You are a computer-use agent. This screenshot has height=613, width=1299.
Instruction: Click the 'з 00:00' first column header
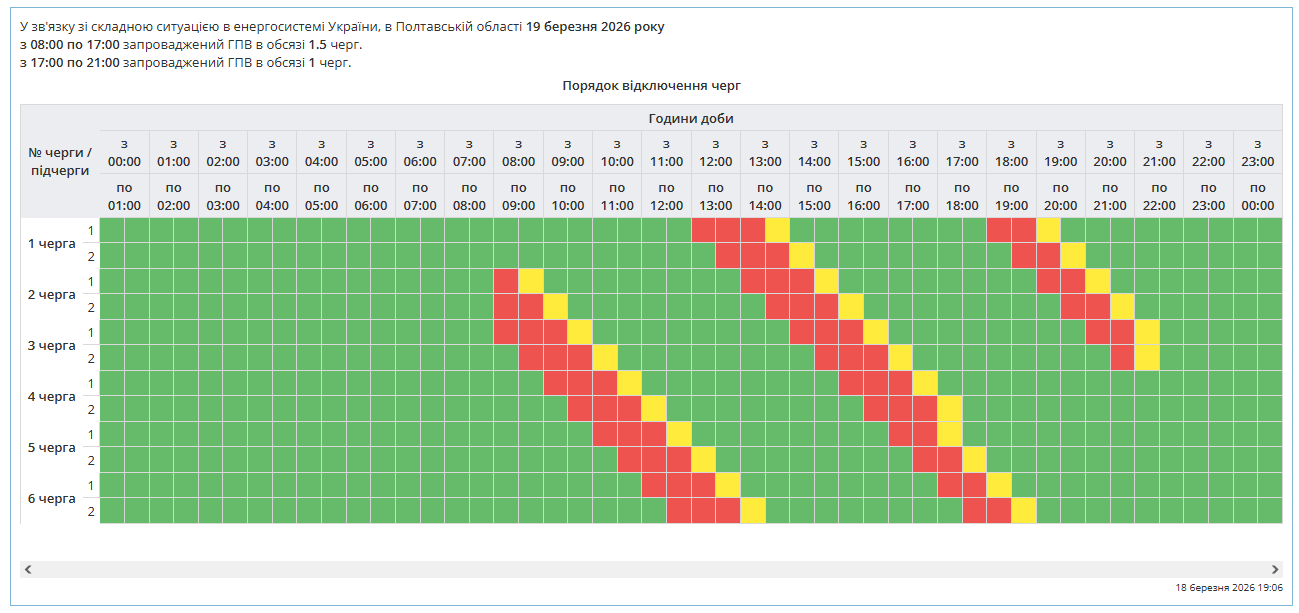124,152
